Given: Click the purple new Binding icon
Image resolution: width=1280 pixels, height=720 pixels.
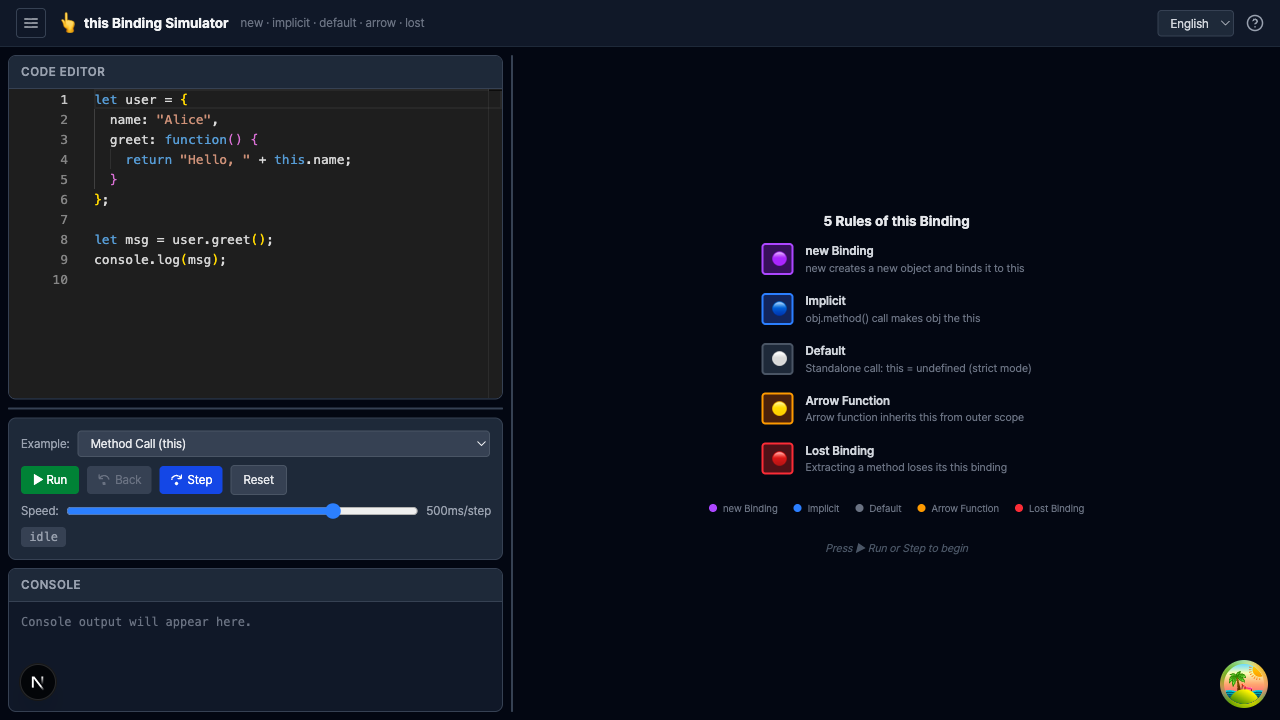Looking at the screenshot, I should coord(777,259).
